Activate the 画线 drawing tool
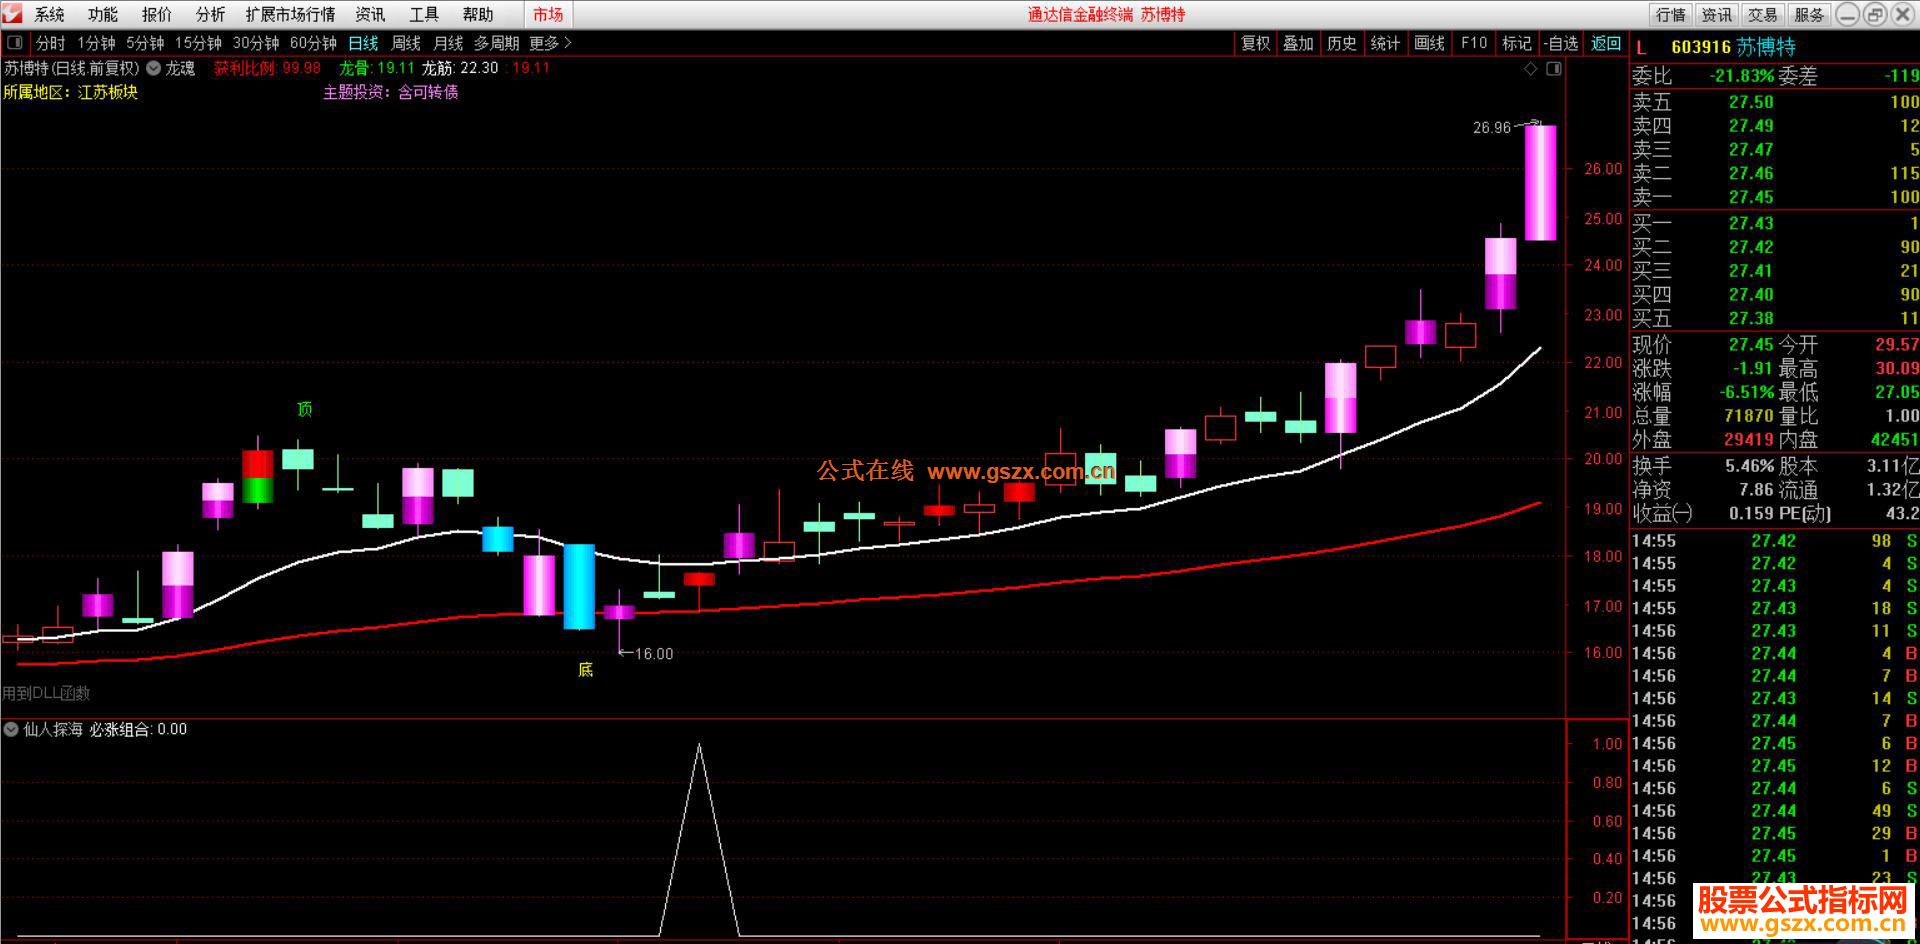 point(1429,43)
